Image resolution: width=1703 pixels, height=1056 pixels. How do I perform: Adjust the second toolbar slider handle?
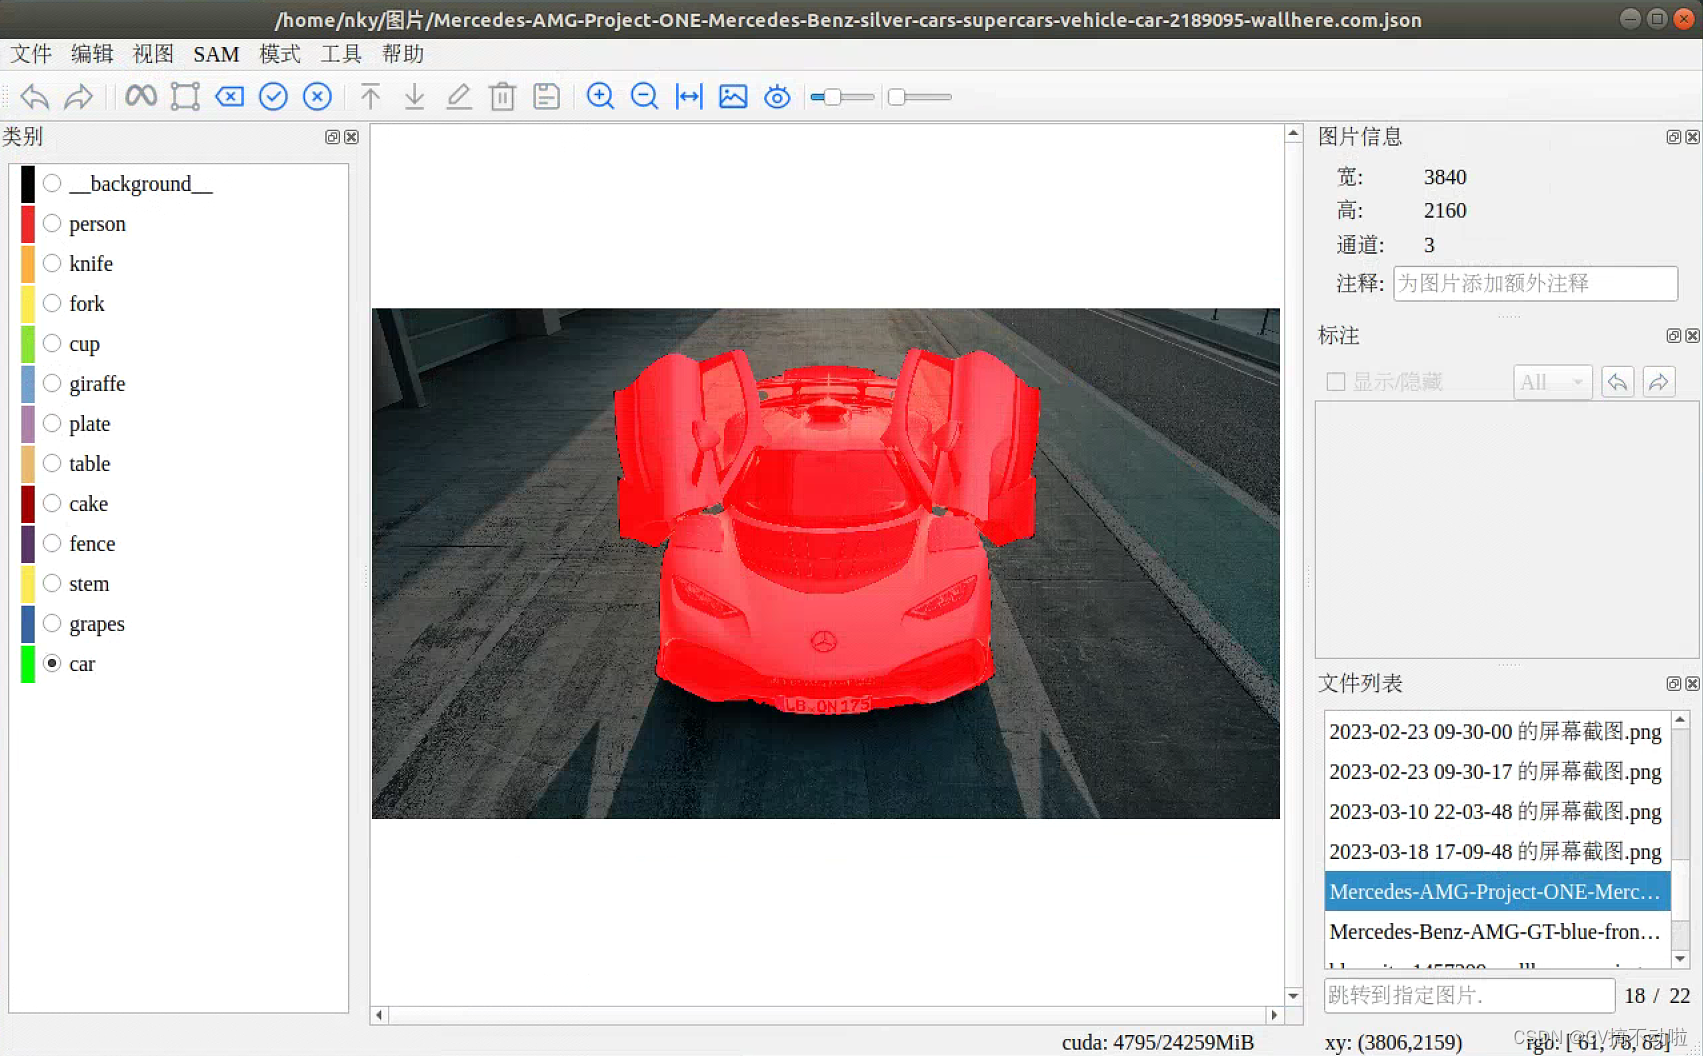(897, 97)
